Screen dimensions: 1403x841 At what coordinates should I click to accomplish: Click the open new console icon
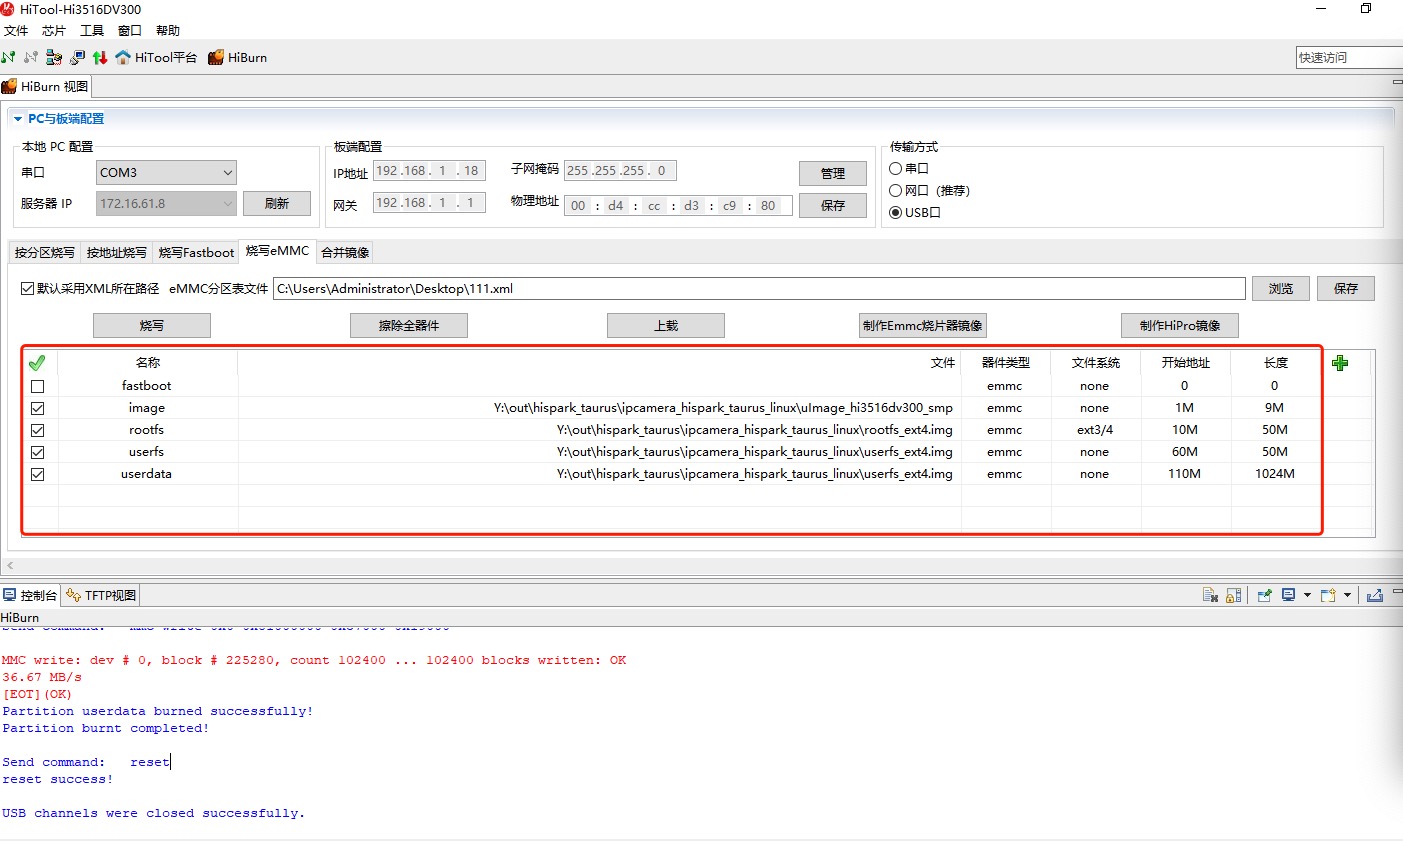1327,595
